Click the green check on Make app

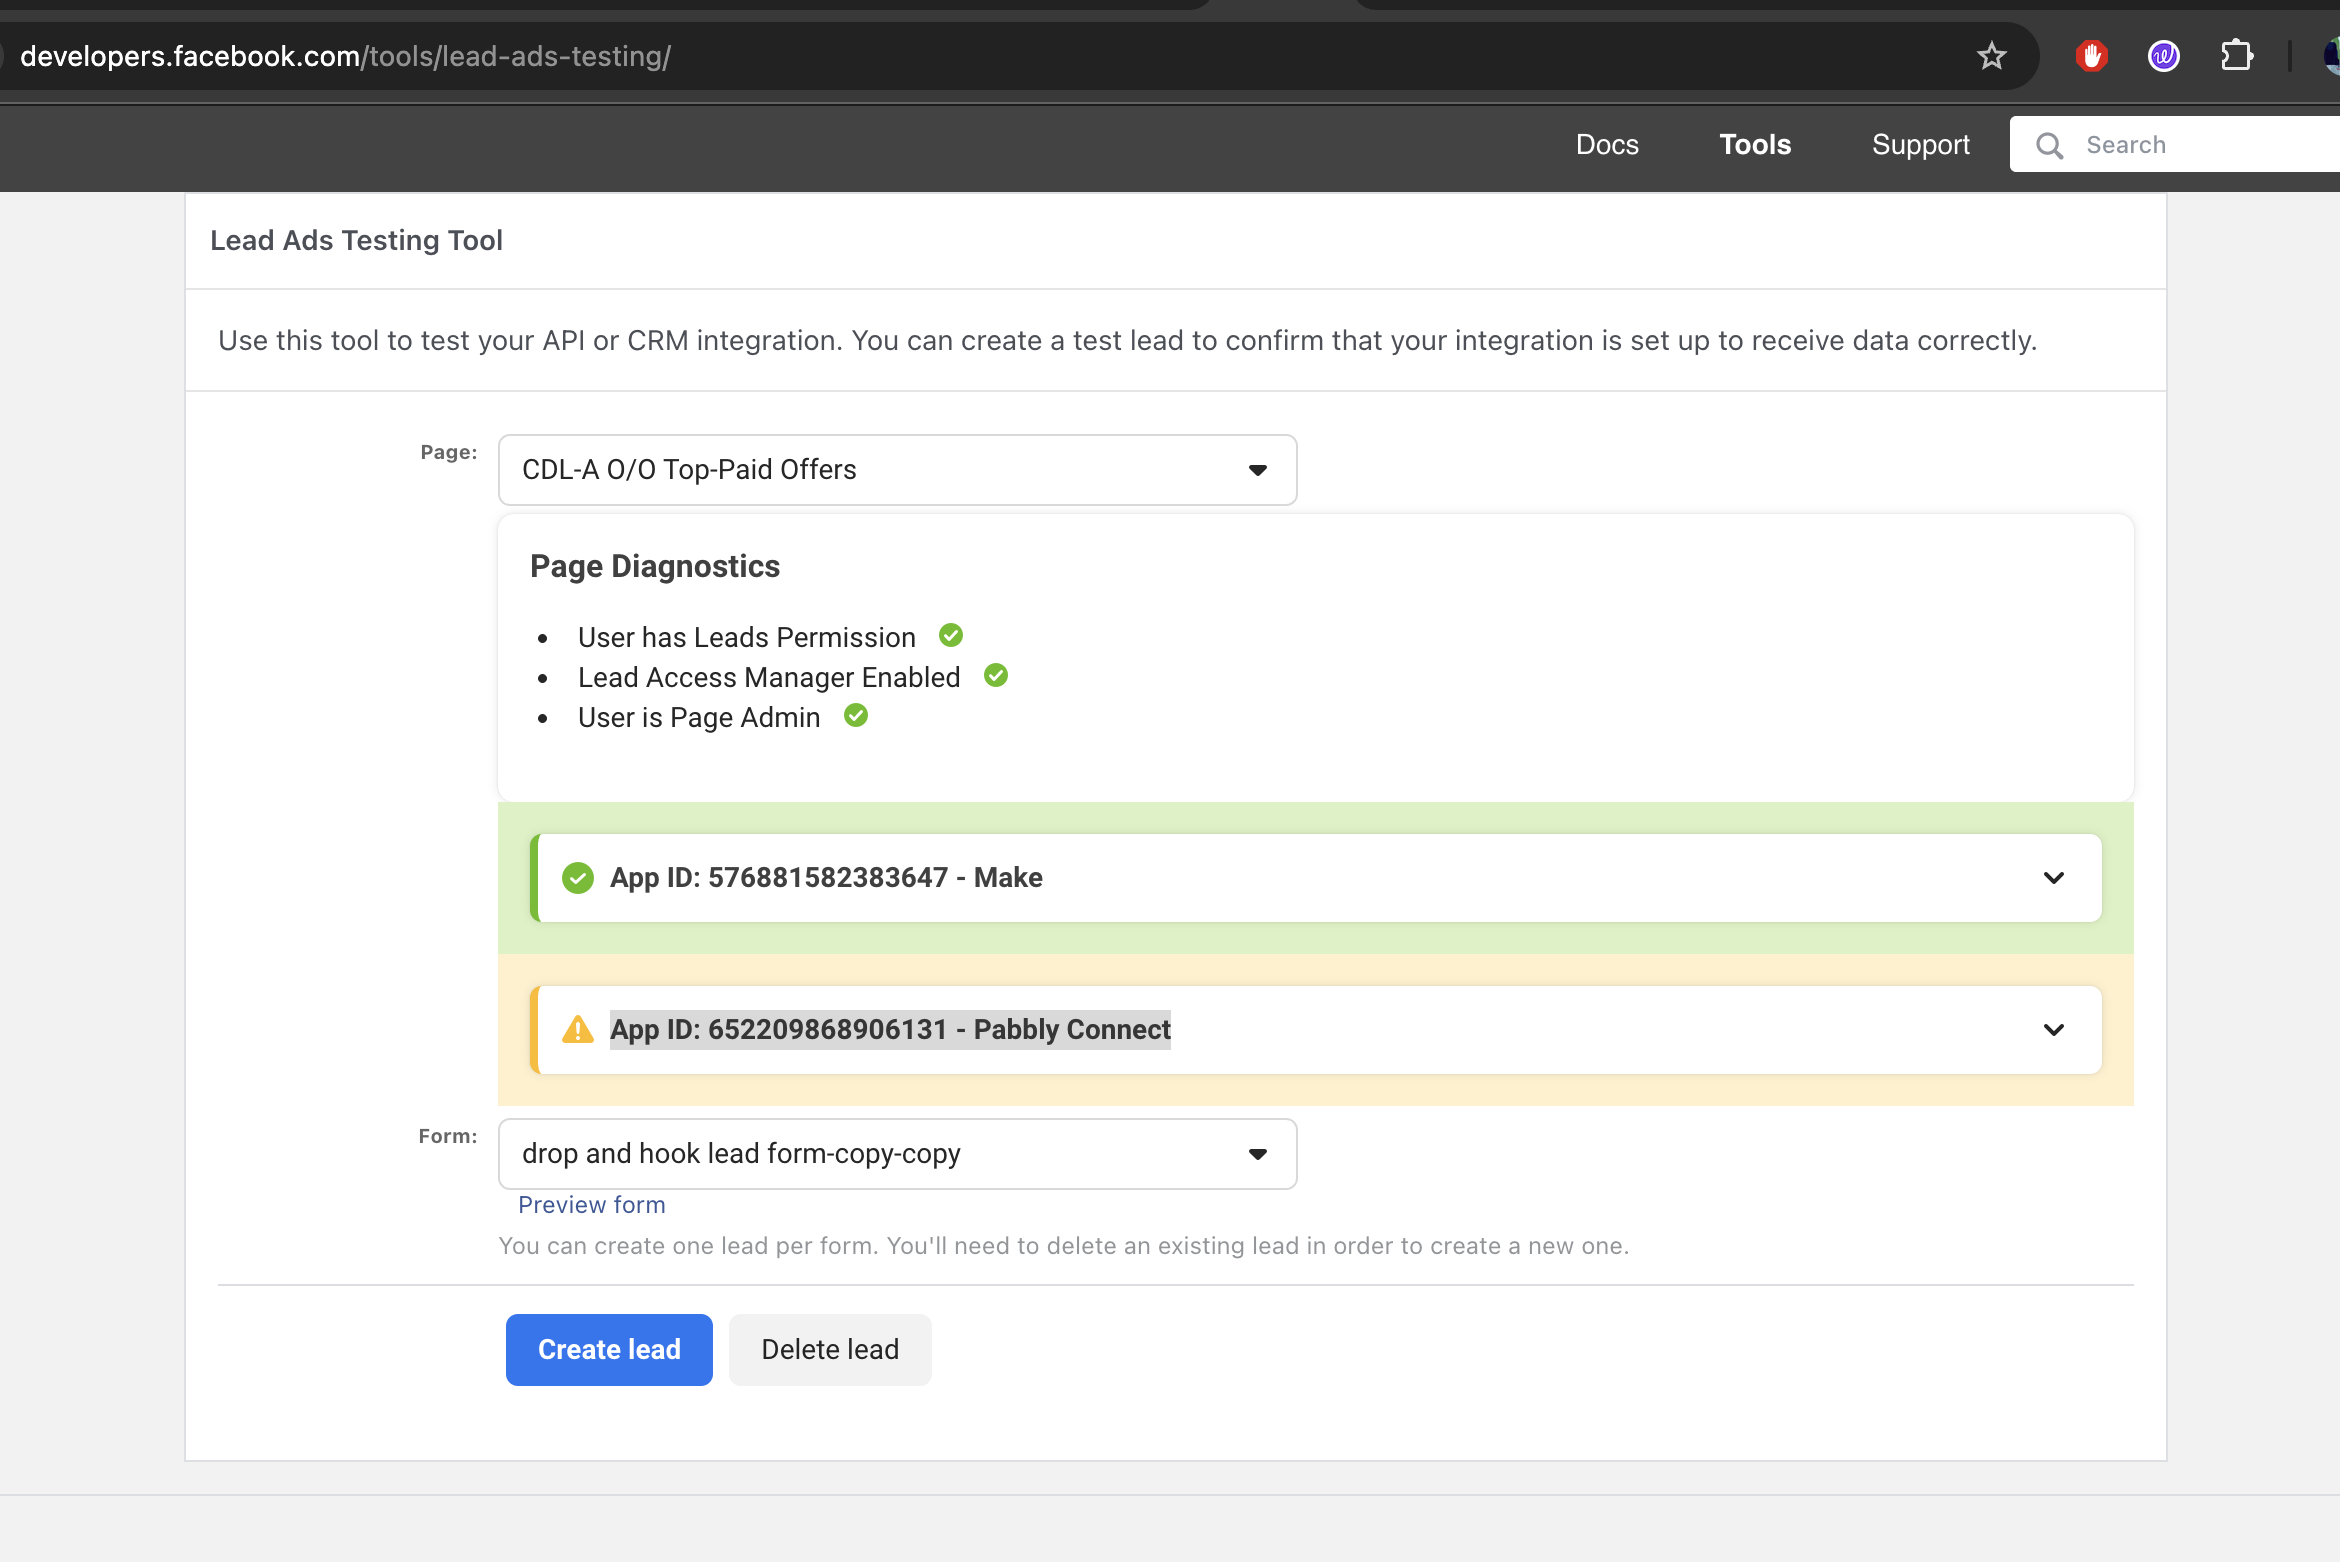click(578, 878)
